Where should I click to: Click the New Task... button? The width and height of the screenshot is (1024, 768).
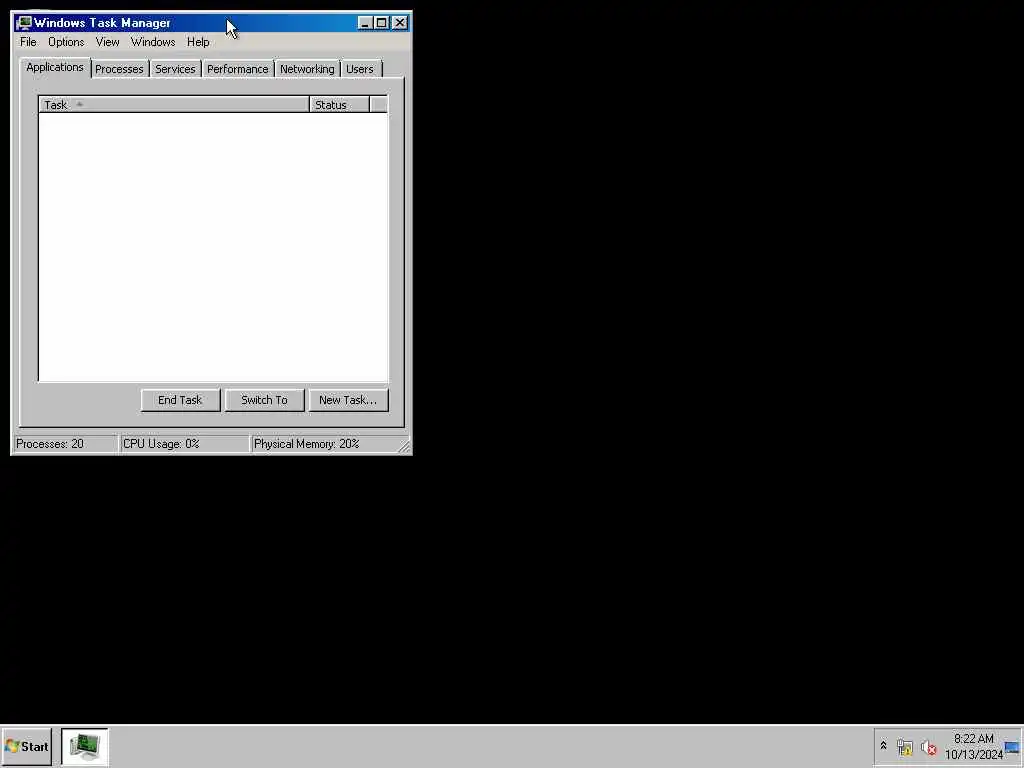click(348, 400)
